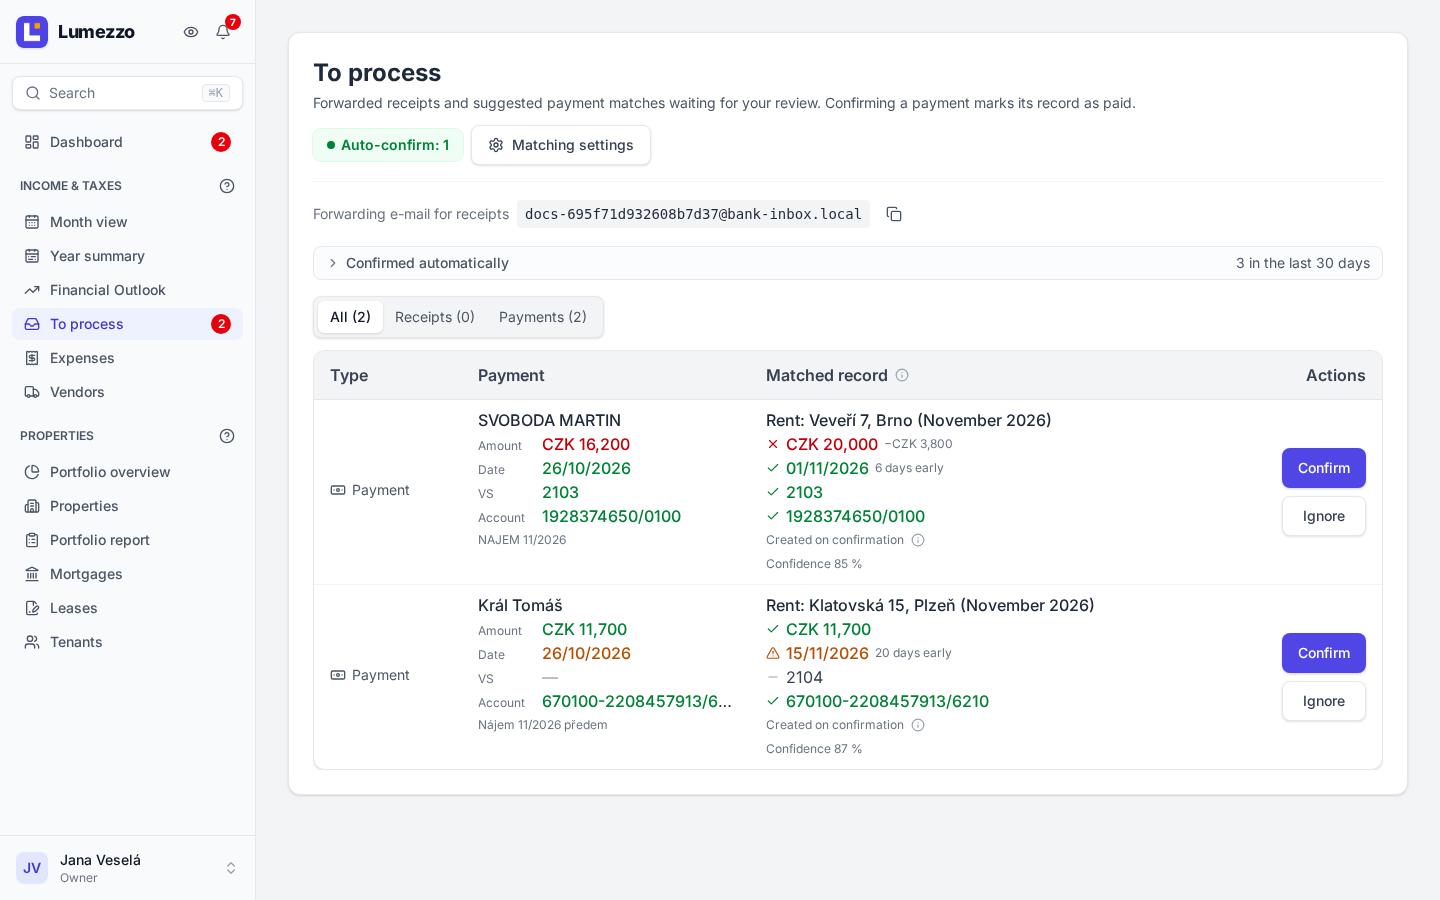Click Properties section help icon

click(x=227, y=436)
